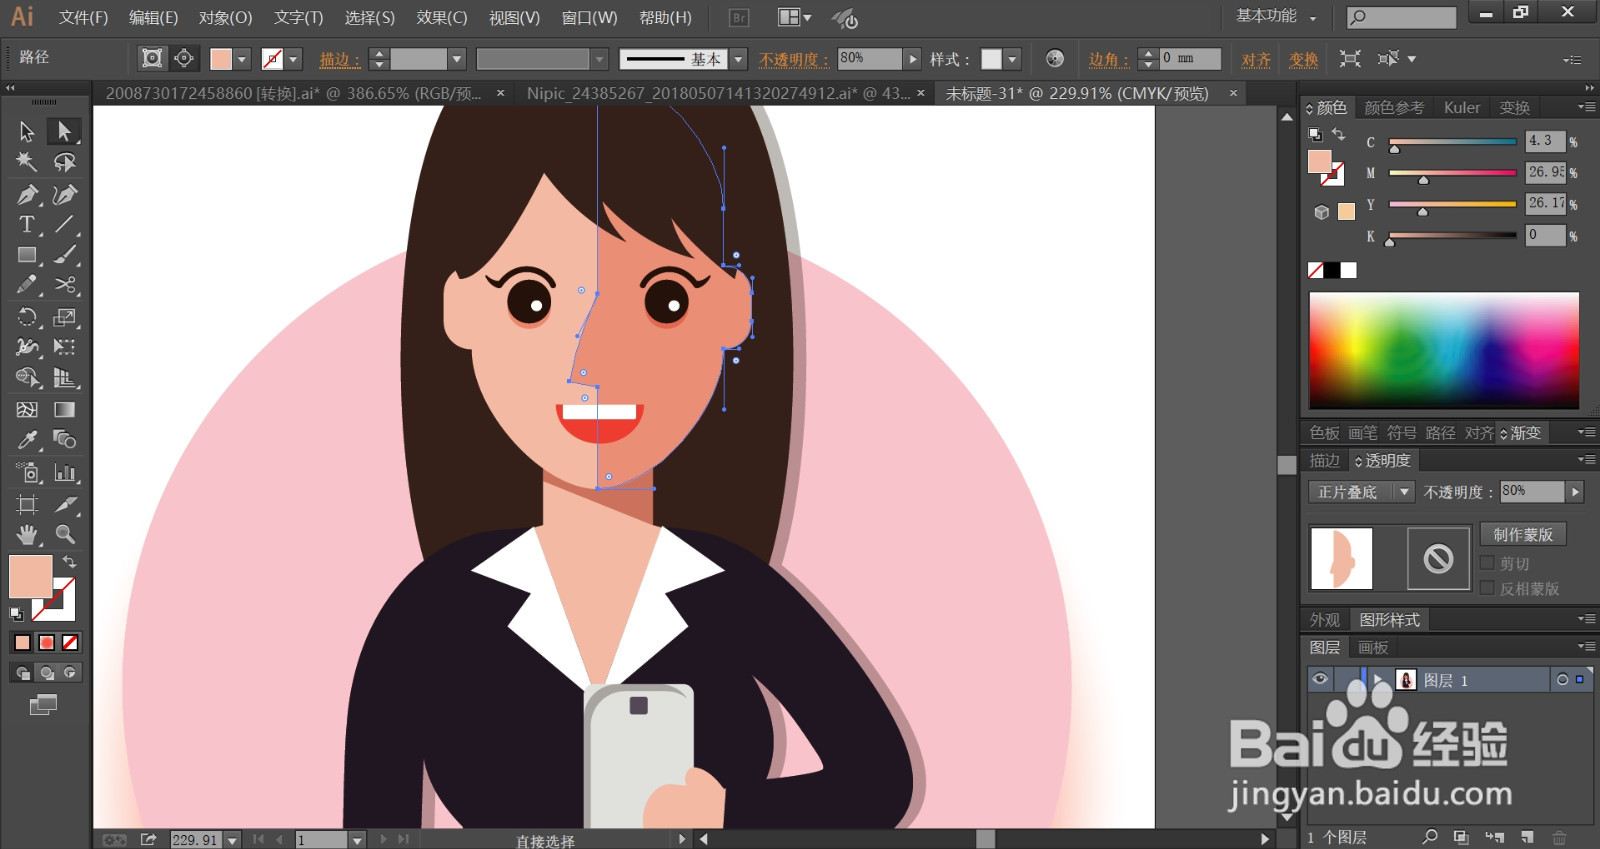Screen dimensions: 1600x849
Task: Click Recolor Artwork icon in control bar
Action: (1055, 59)
